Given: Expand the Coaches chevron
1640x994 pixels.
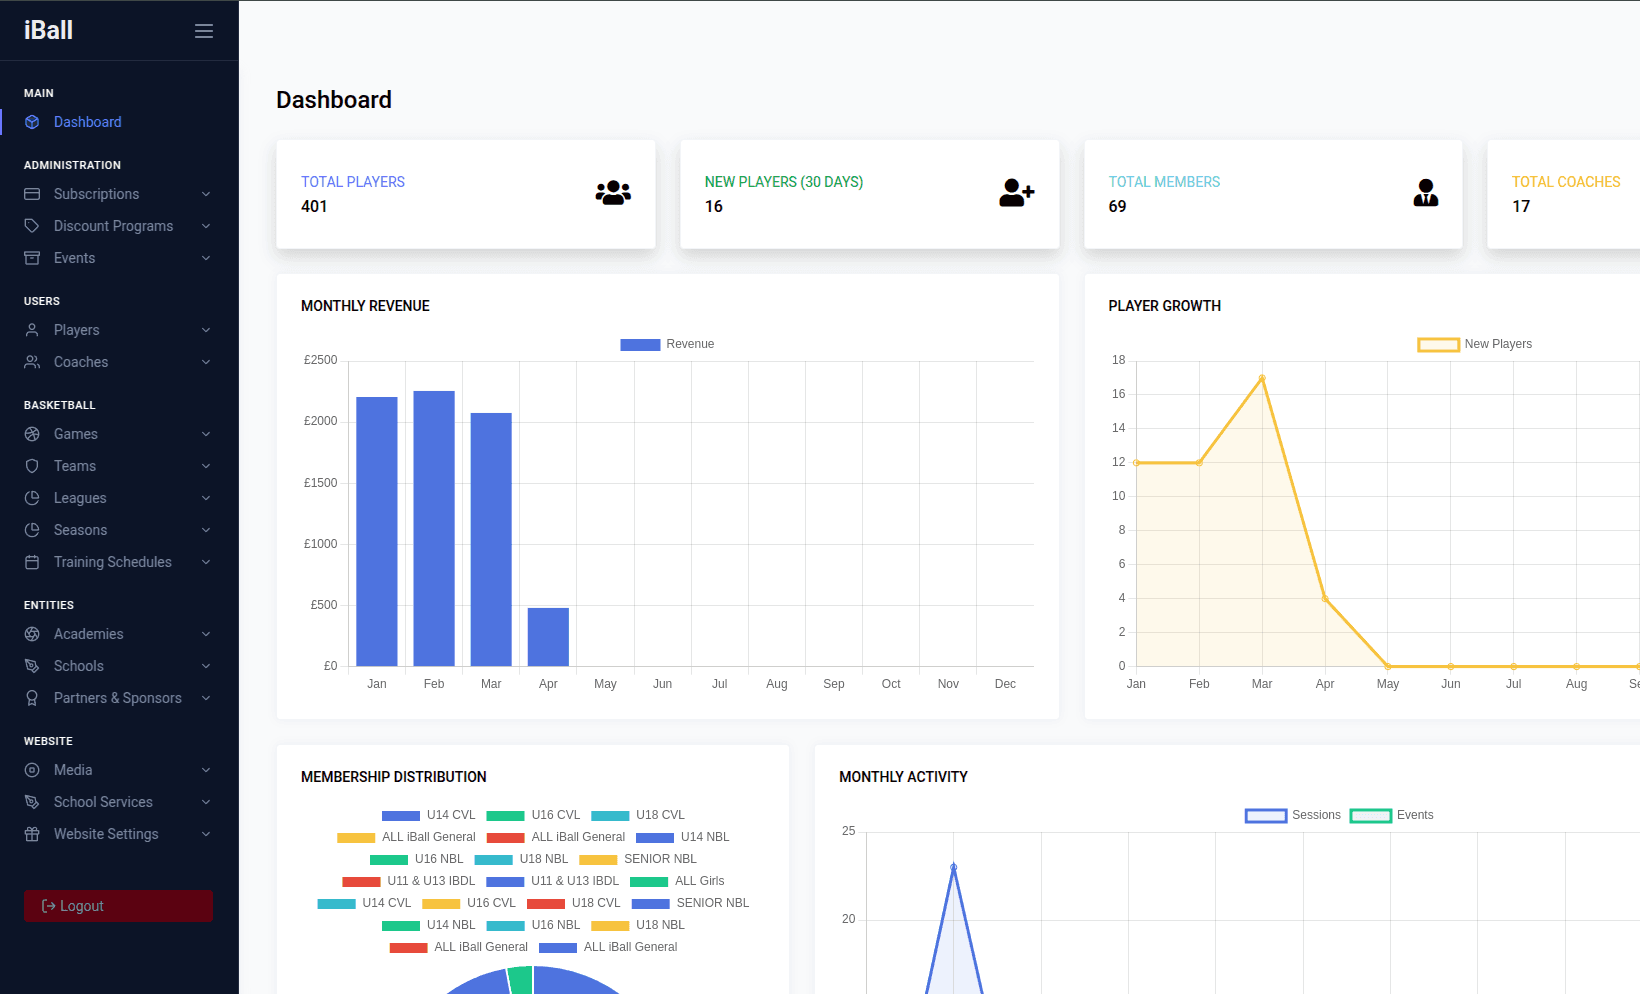Looking at the screenshot, I should pyautogui.click(x=206, y=362).
